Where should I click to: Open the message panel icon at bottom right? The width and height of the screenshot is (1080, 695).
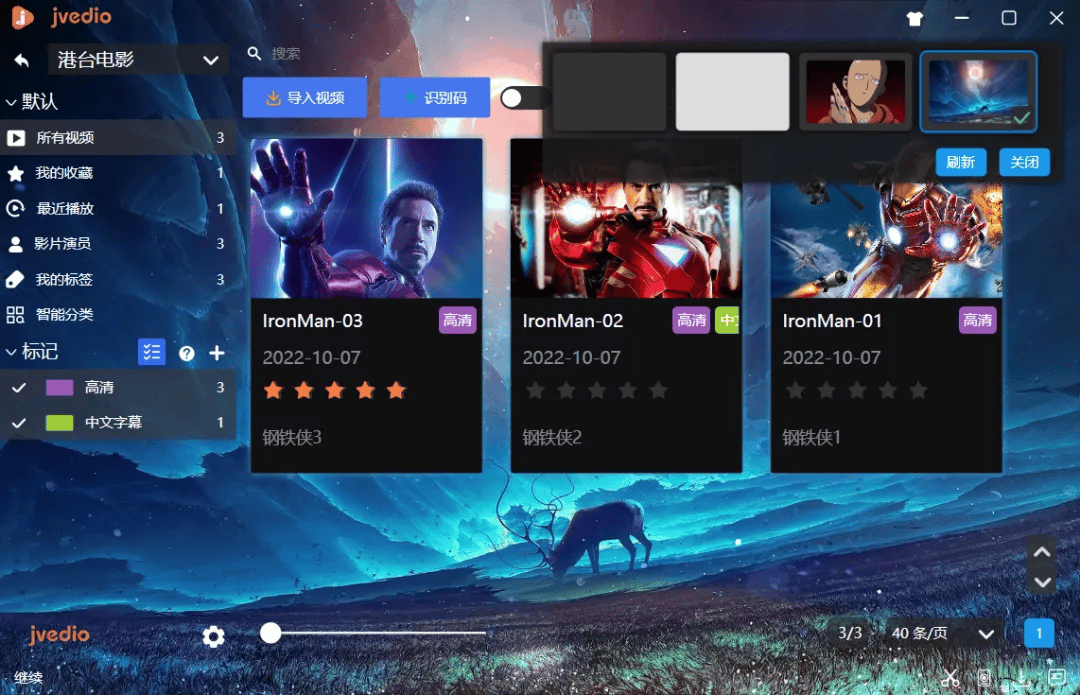click(x=1056, y=678)
